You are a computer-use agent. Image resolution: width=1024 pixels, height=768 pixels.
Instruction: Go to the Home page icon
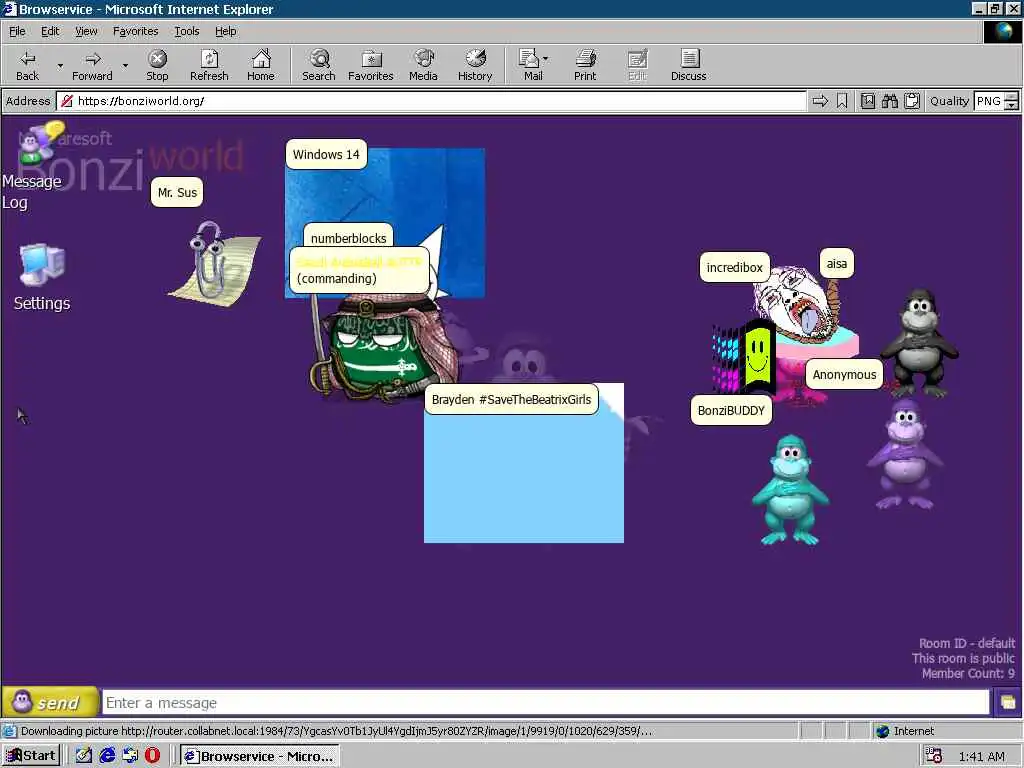pos(261,65)
